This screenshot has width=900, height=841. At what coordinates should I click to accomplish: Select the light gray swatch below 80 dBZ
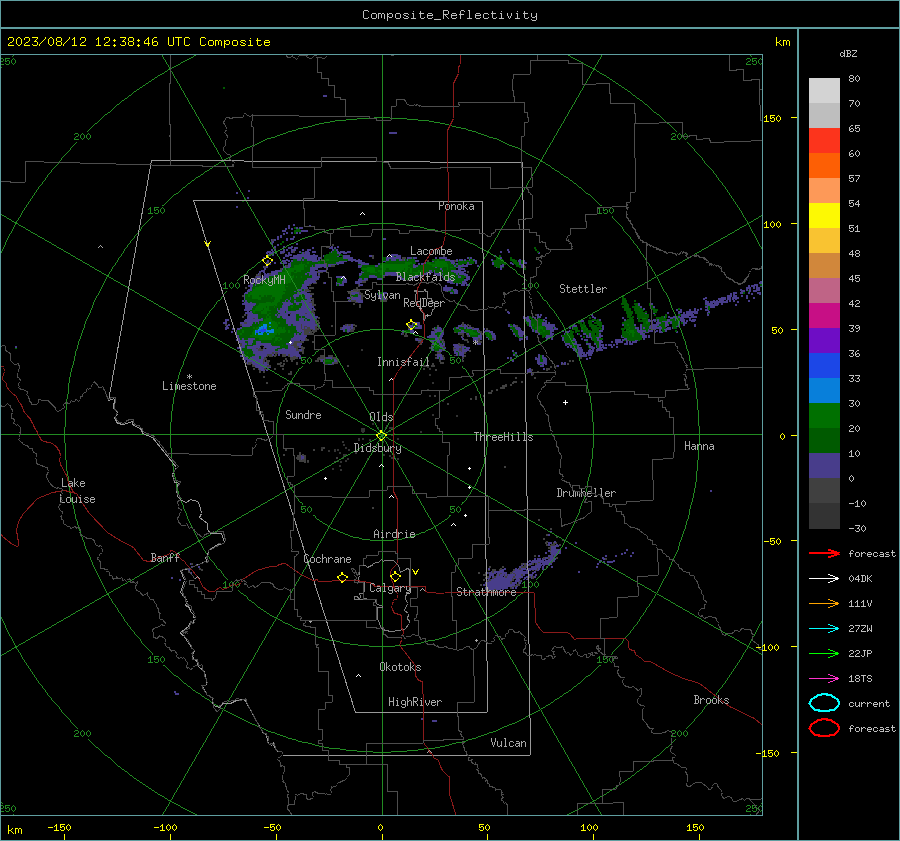coord(824,91)
